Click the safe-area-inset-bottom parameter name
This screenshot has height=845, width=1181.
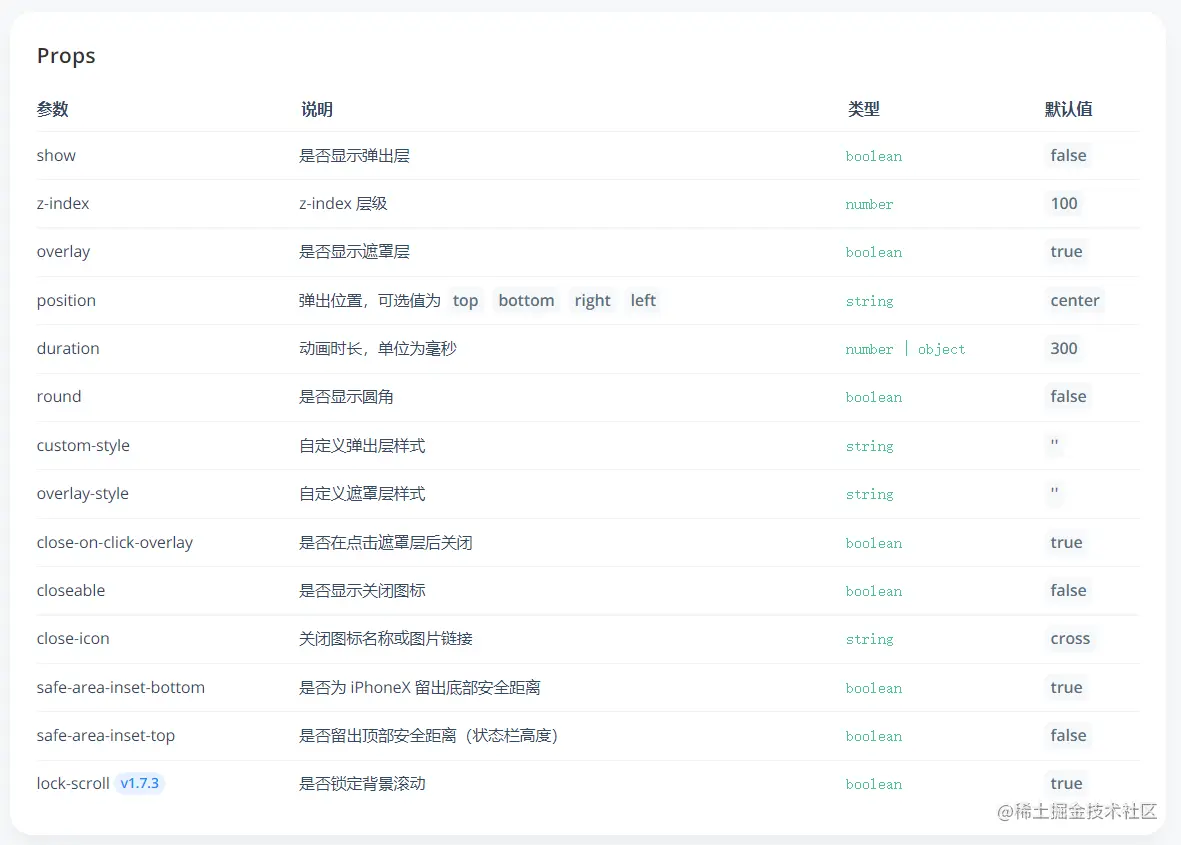(x=121, y=687)
